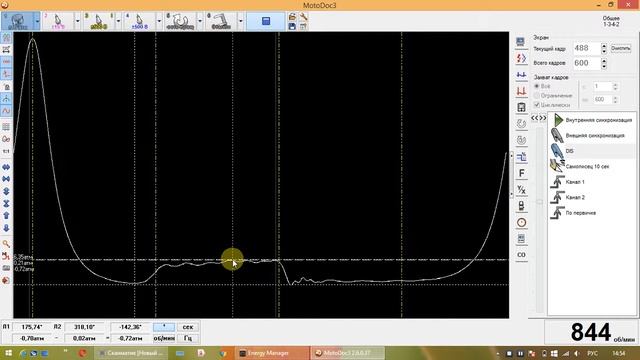Image resolution: width=640 pixels, height=360 pixels.
Task: Switch to the MotoDoc3 taskbar button
Action: click(x=347, y=353)
